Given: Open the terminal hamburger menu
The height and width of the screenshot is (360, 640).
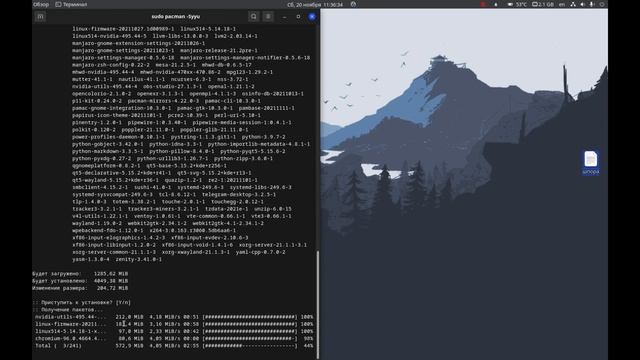Looking at the screenshot, I should pyautogui.click(x=268, y=17).
